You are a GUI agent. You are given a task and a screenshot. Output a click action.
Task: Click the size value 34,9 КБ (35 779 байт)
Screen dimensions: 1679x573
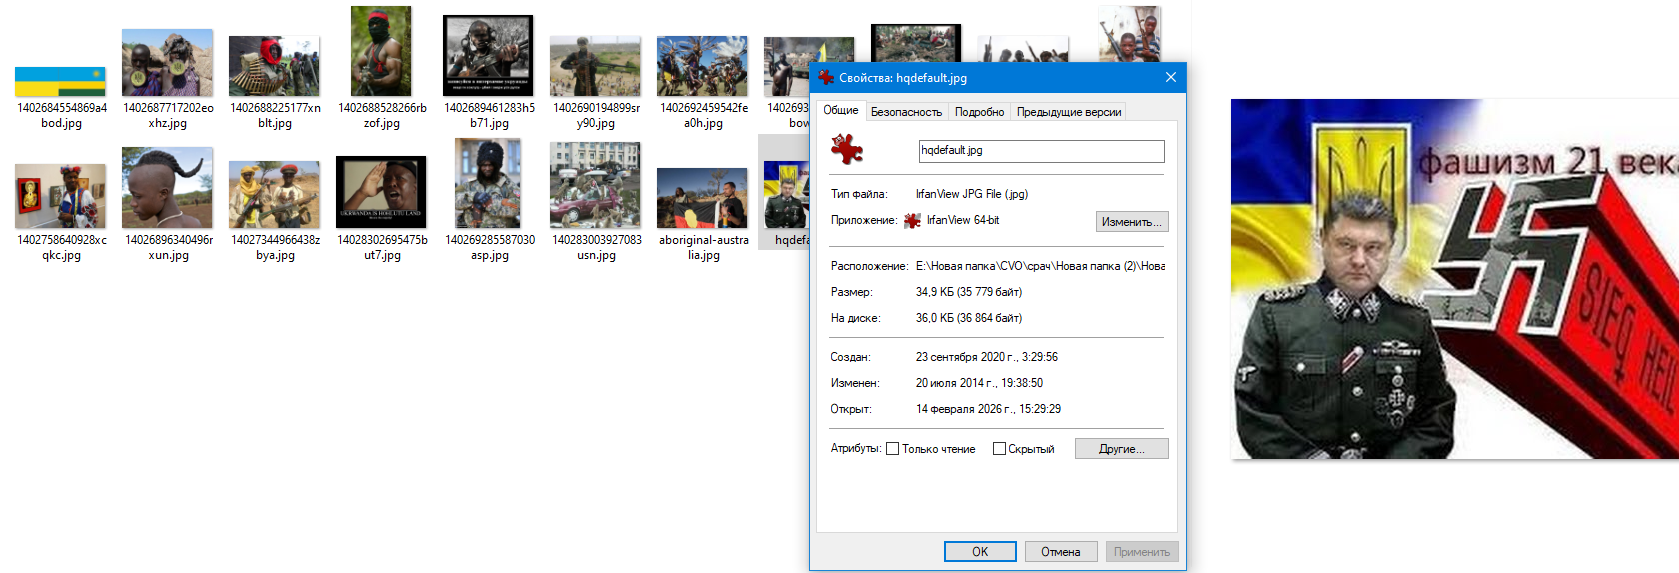969,292
